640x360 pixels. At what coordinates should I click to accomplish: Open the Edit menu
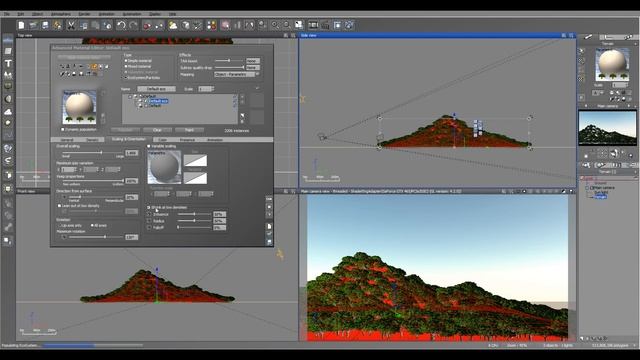[20, 14]
